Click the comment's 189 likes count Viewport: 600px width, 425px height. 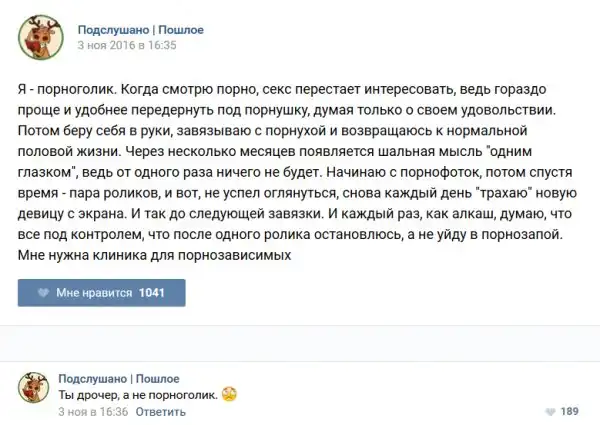click(570, 411)
